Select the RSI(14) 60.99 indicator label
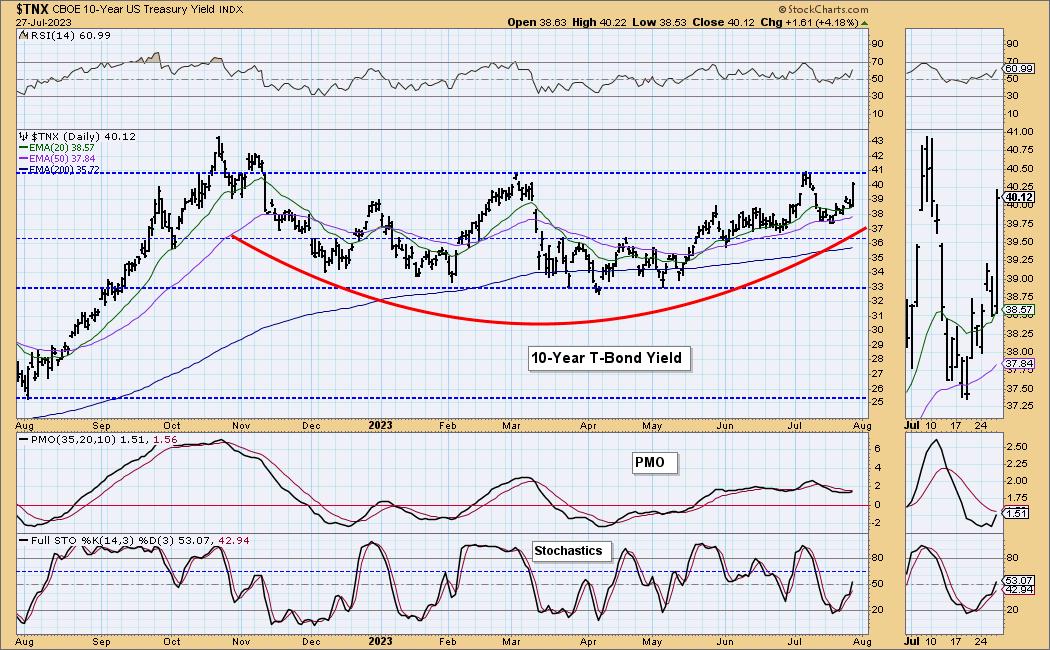The width and height of the screenshot is (1050, 650). pos(69,35)
